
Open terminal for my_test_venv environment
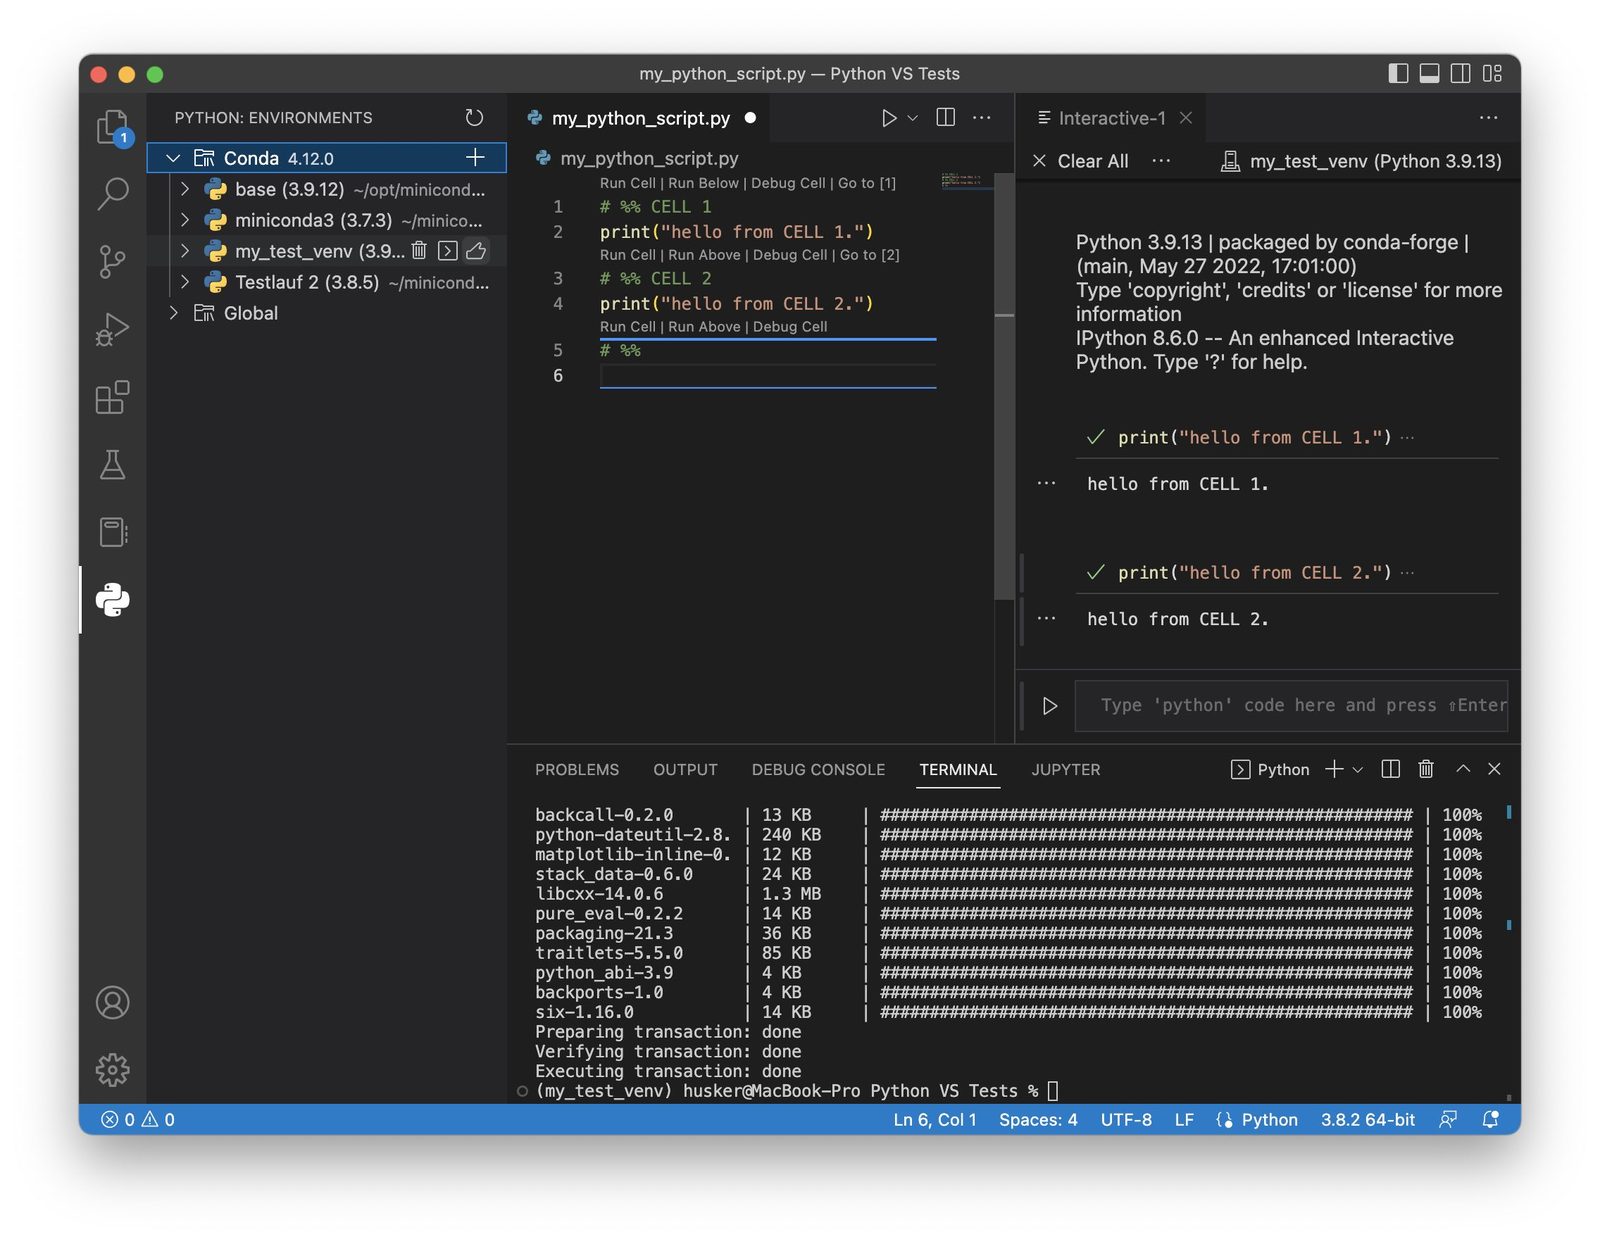448,250
